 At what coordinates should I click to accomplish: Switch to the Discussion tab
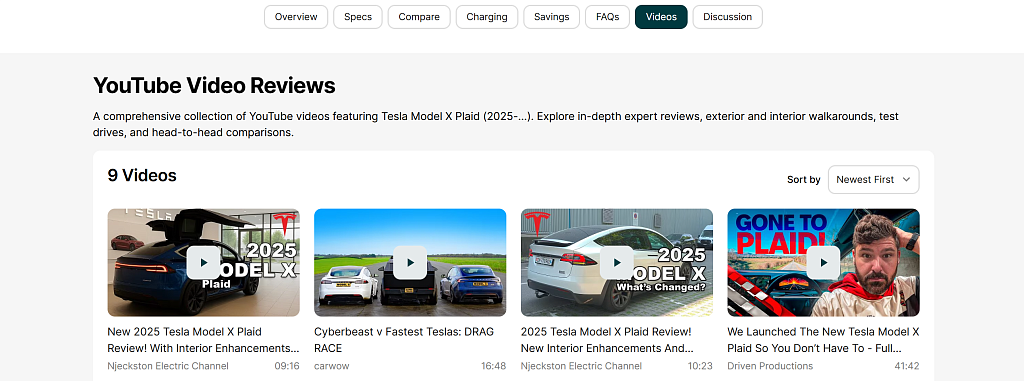[x=728, y=17]
